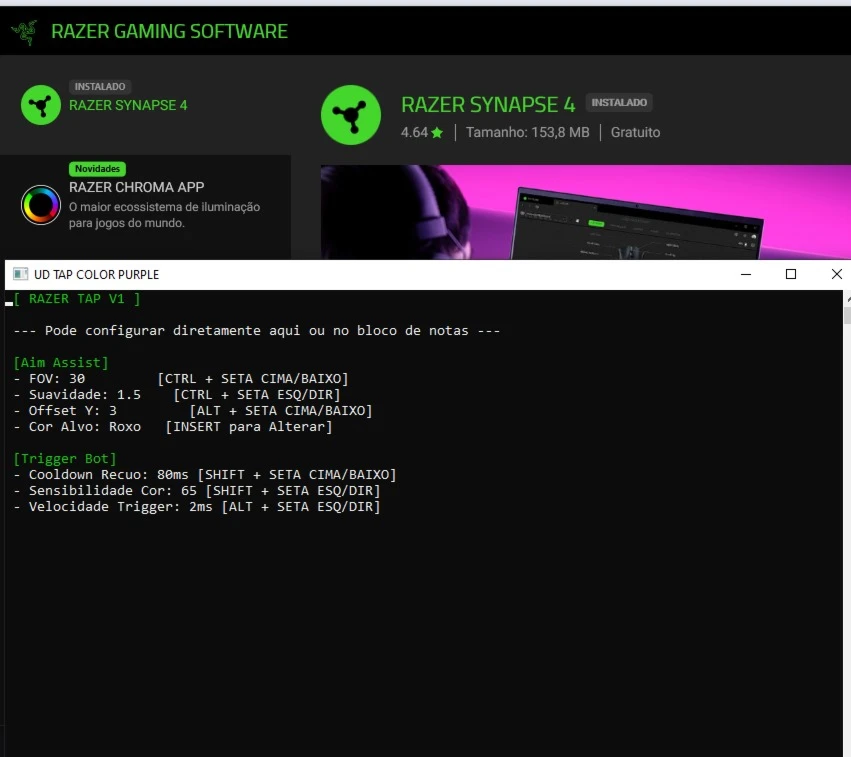Click the 'UD TAP COLOR PURPLE' window title text
This screenshot has width=851, height=757.
click(x=97, y=275)
